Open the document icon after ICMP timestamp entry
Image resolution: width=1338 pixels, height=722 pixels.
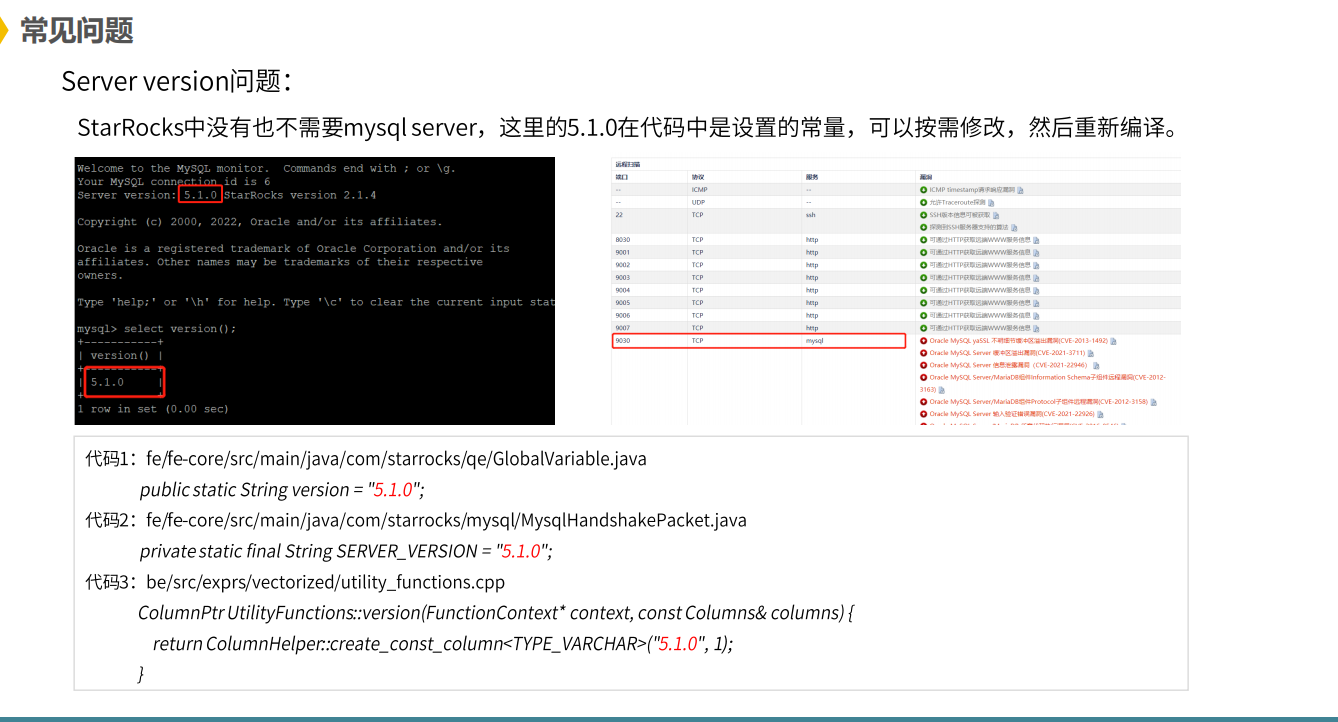pyautogui.click(x=1020, y=190)
